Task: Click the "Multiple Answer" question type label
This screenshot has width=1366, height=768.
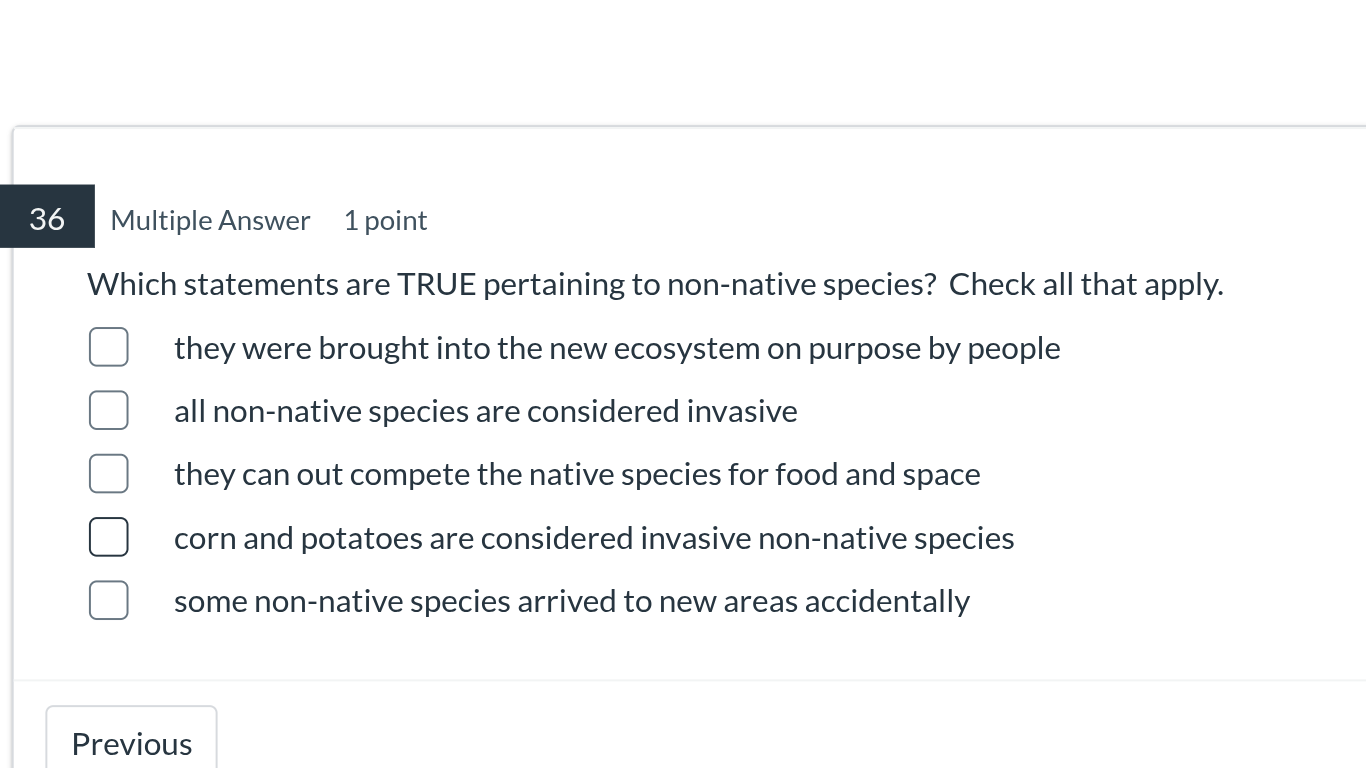Action: (210, 220)
